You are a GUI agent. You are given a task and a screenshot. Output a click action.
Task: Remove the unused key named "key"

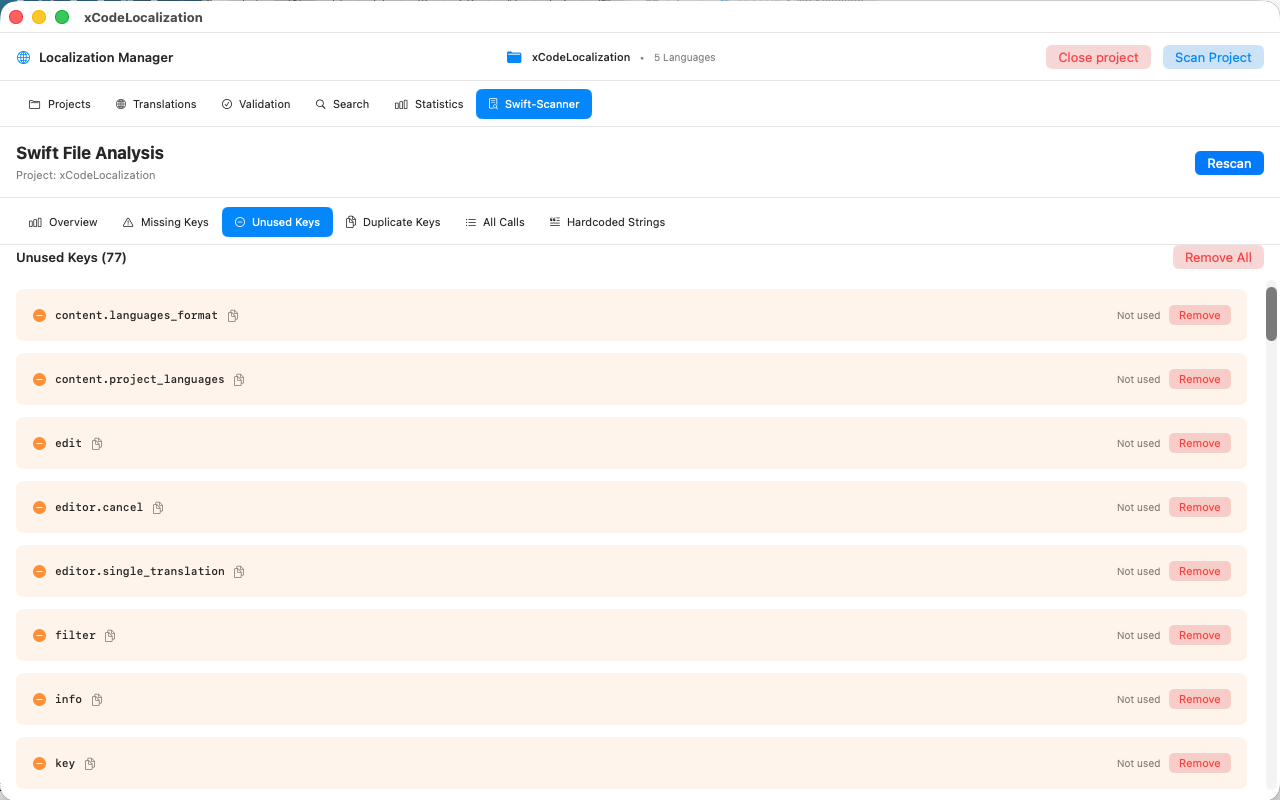point(1199,763)
